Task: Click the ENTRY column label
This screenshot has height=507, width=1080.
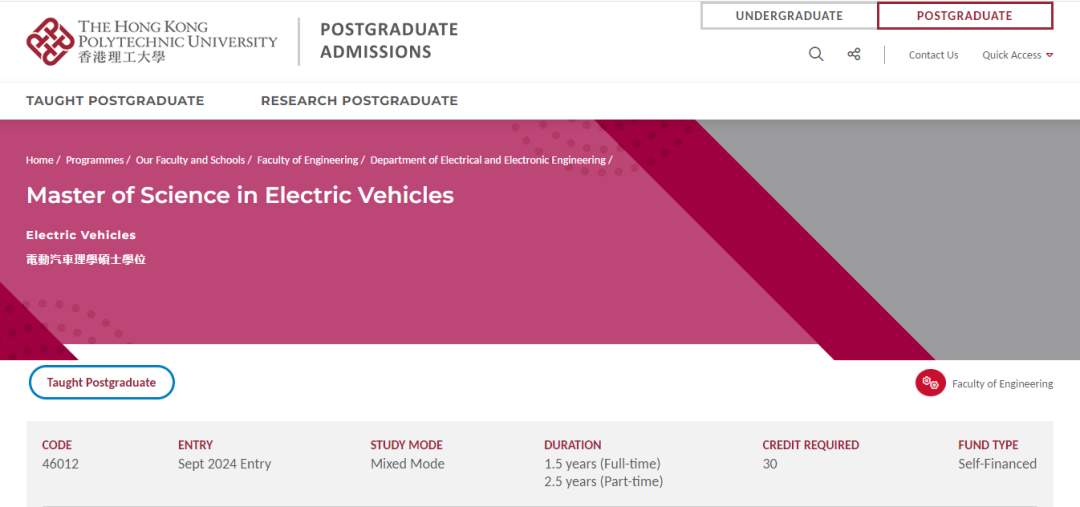Action: [195, 445]
